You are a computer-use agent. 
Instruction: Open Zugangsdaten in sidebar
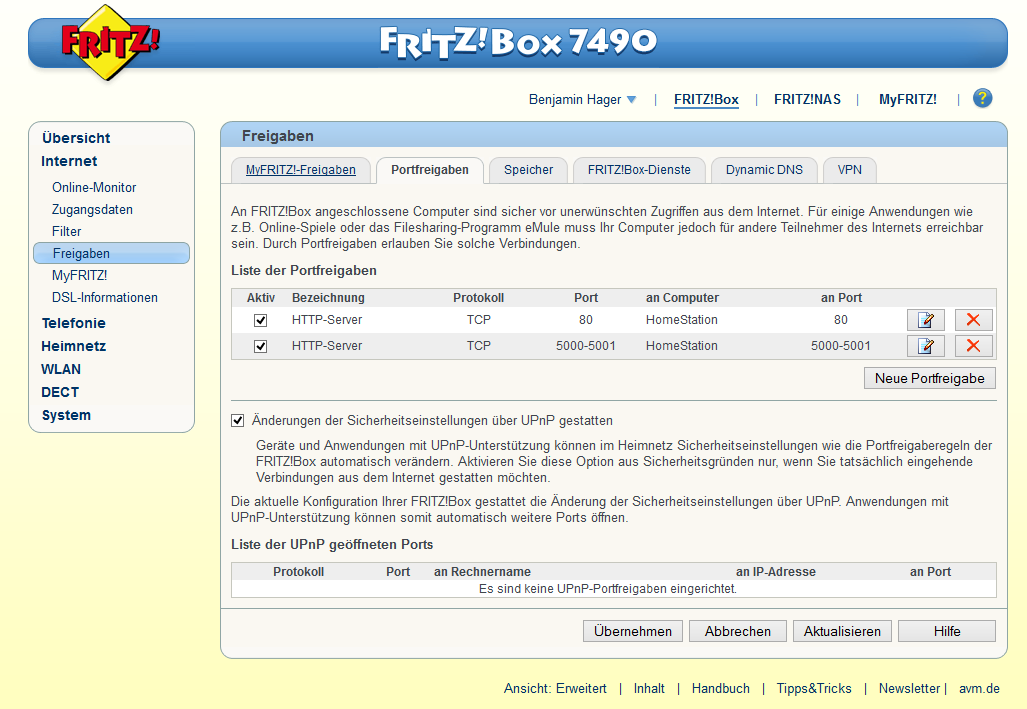92,210
